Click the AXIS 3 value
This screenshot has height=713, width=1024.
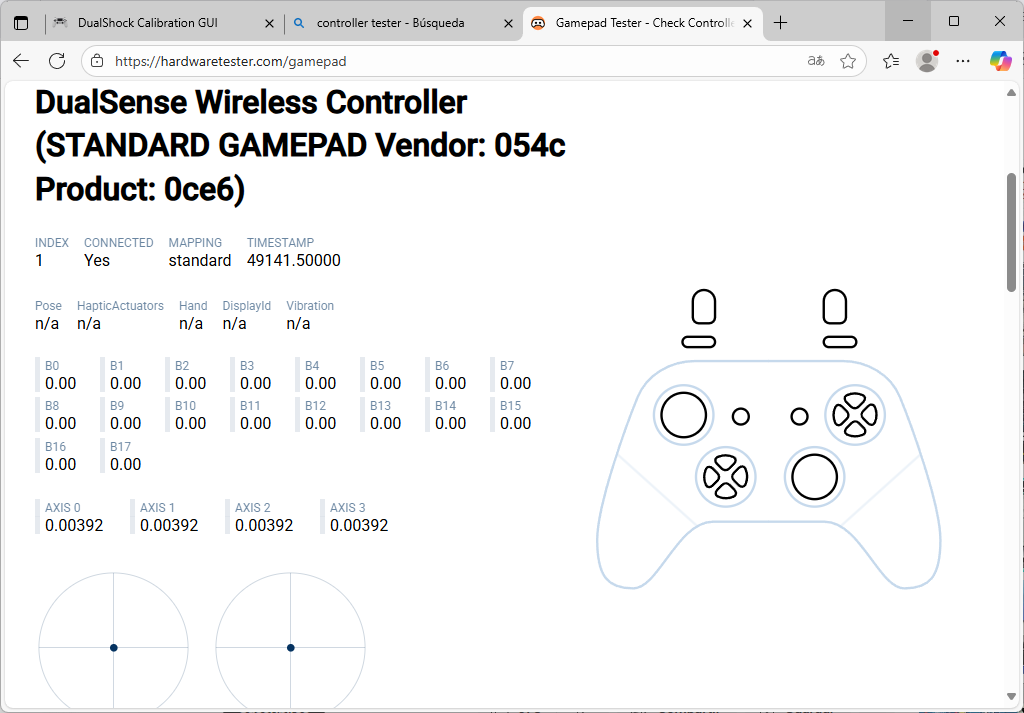click(x=359, y=526)
